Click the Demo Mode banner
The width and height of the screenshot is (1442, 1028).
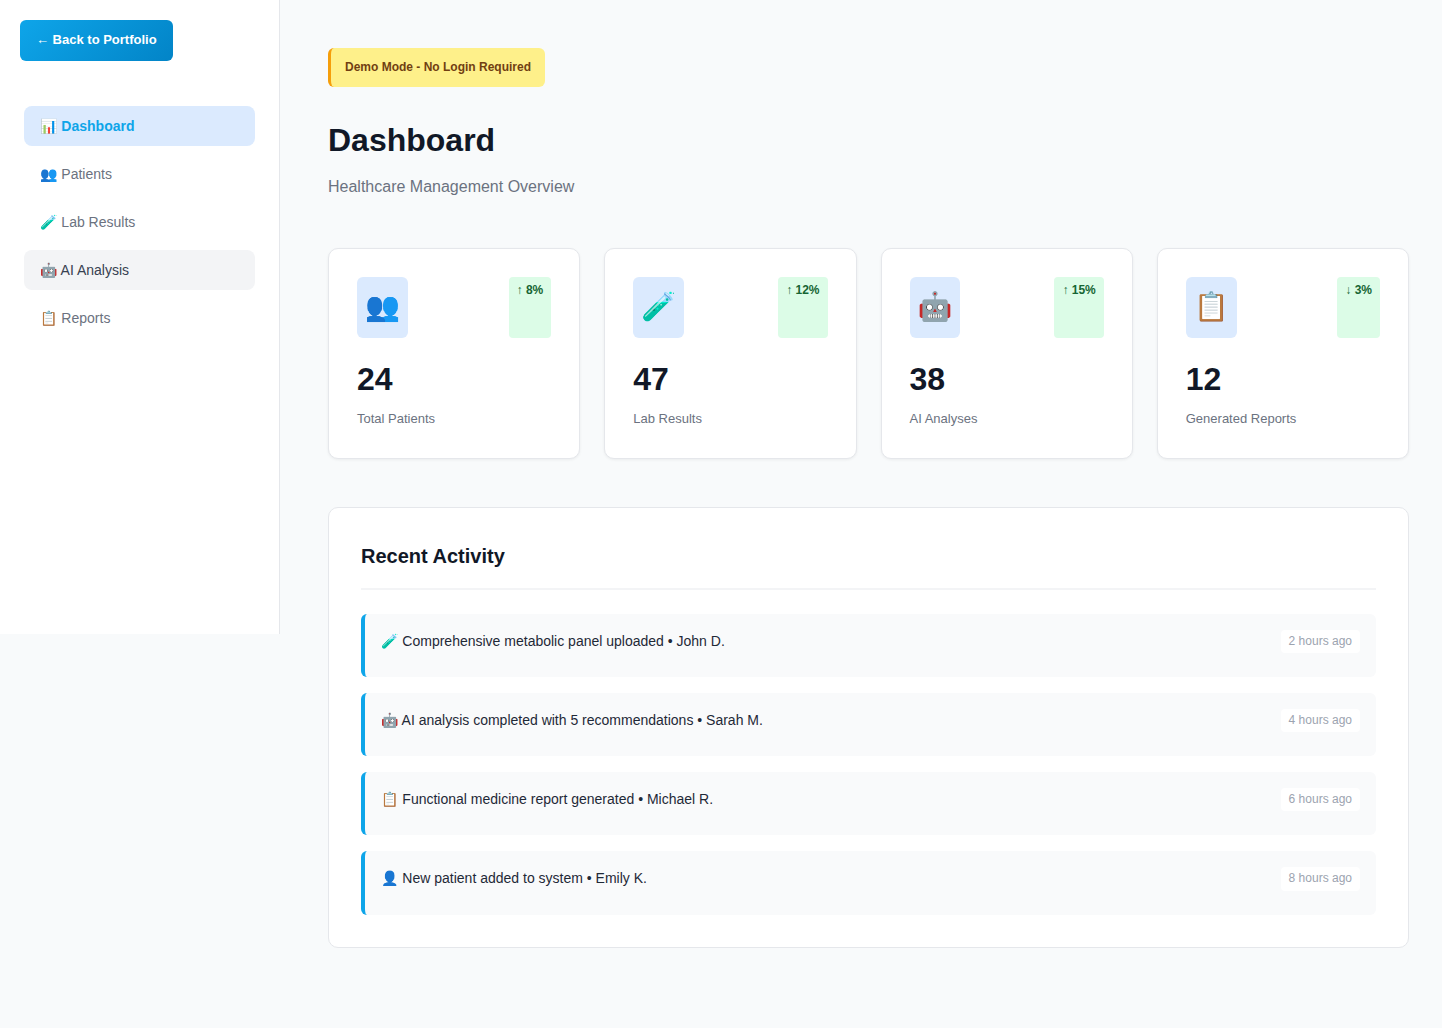click(x=436, y=67)
